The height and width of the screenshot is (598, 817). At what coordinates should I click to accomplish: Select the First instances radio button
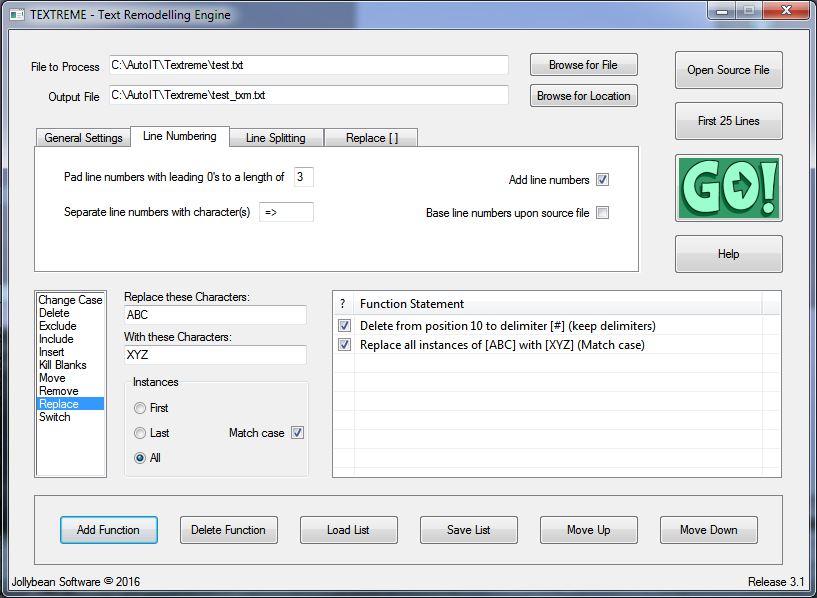point(140,408)
